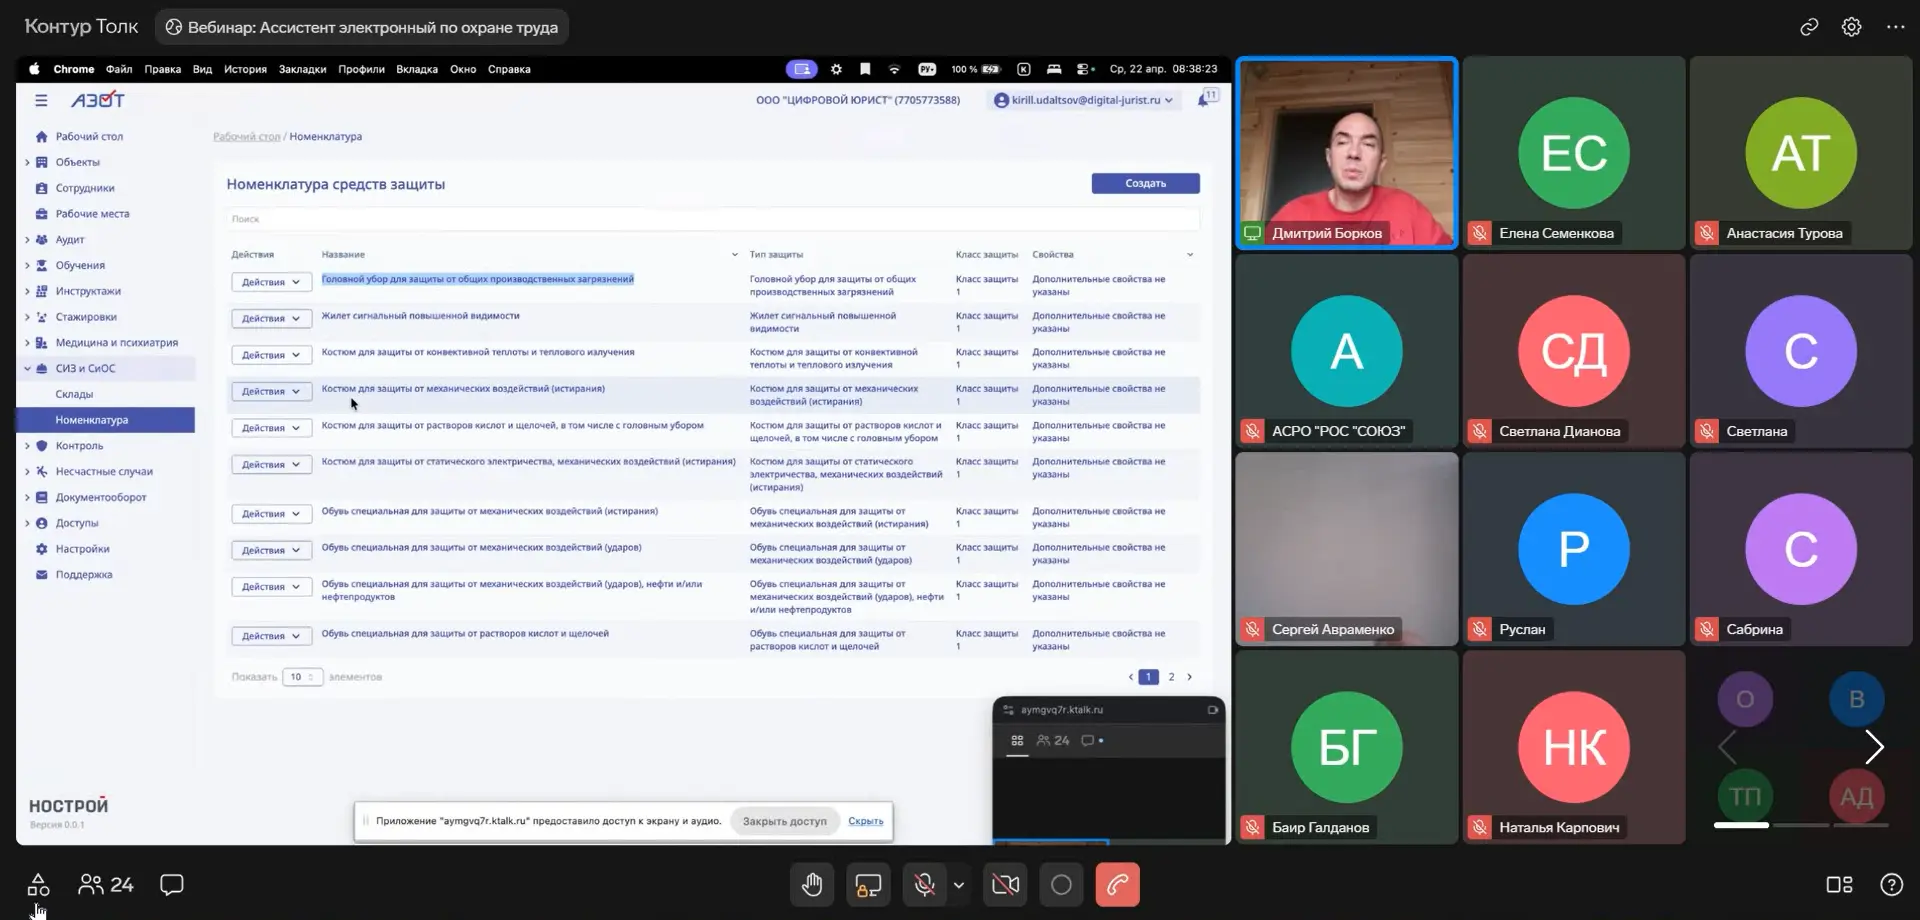
Task: Open the three-dots more options menu
Action: click(x=1895, y=27)
